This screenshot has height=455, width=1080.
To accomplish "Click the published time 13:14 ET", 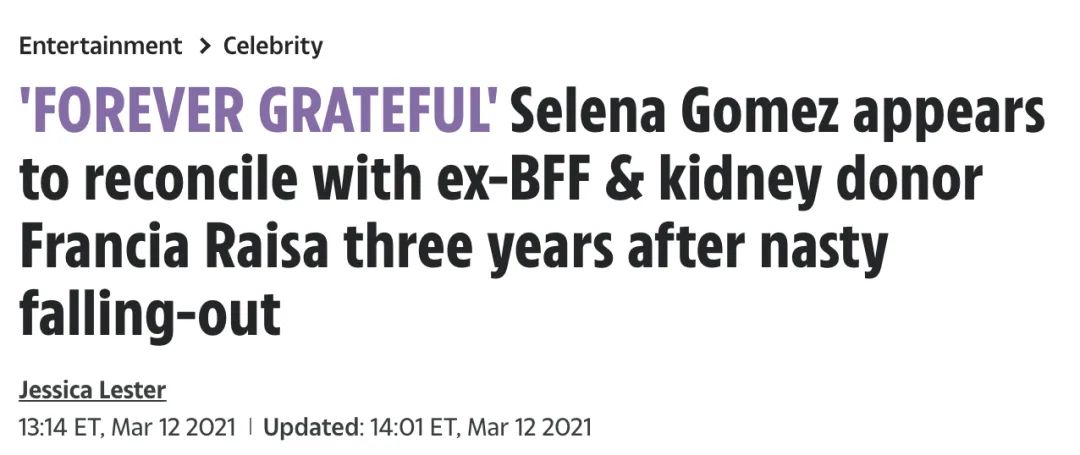I will (61, 427).
